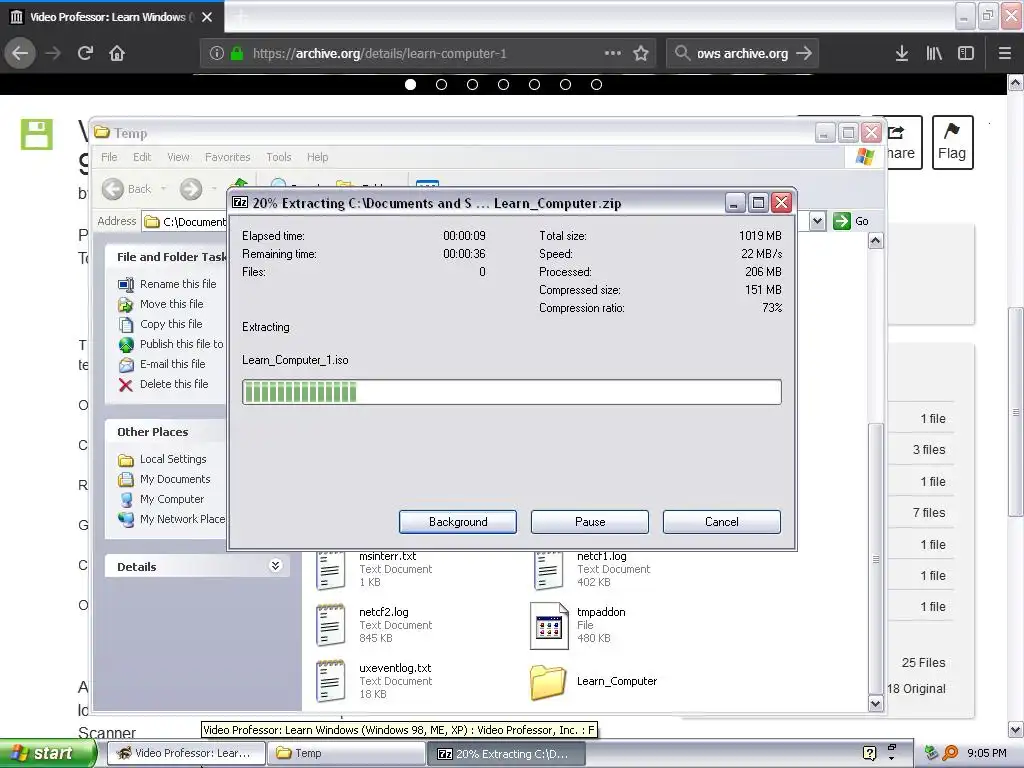Show site information icon in address bar
1024x768 pixels.
pyautogui.click(x=217, y=53)
